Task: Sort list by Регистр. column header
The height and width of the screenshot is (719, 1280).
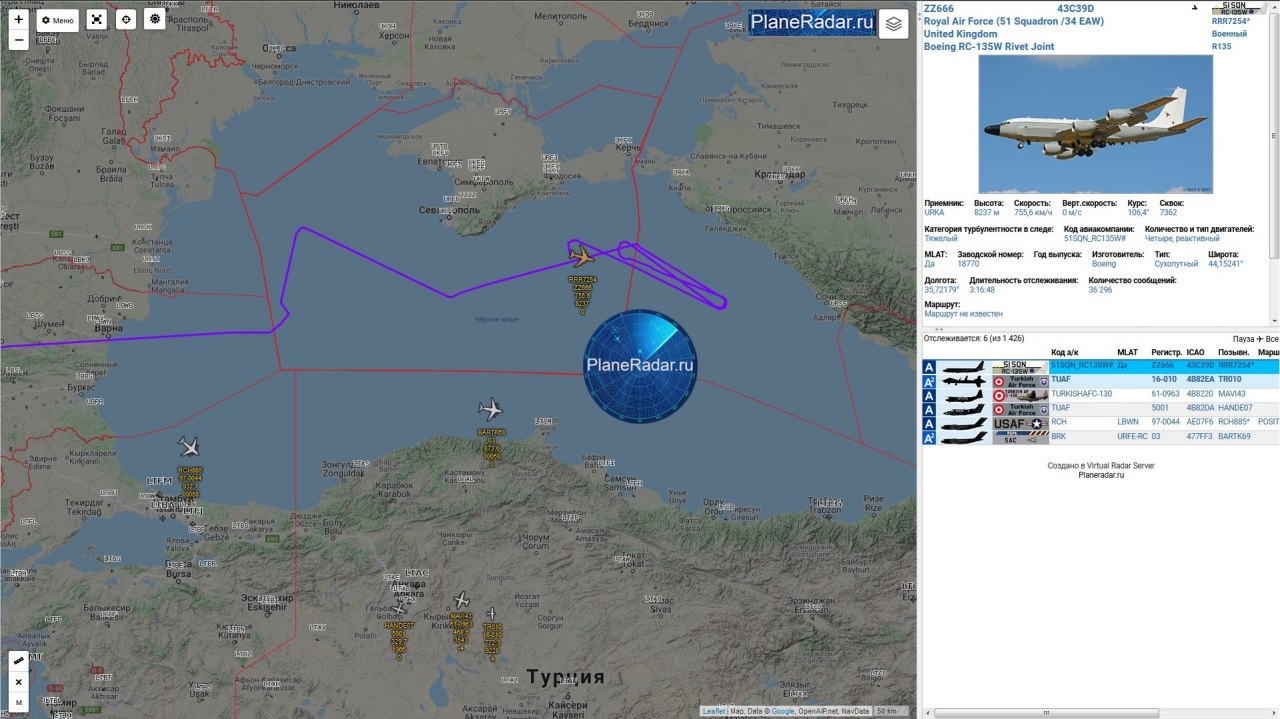Action: pos(1166,352)
